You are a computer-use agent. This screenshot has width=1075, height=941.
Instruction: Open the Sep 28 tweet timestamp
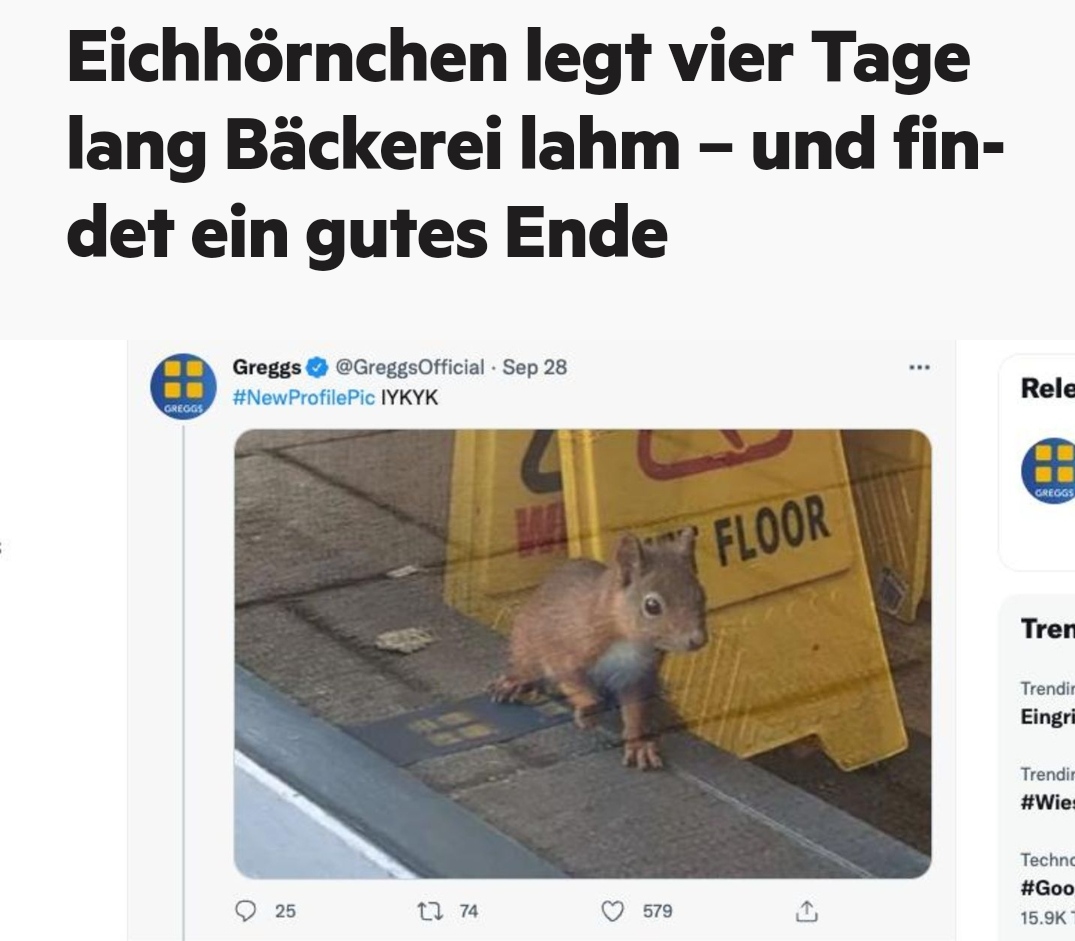pyautogui.click(x=535, y=367)
